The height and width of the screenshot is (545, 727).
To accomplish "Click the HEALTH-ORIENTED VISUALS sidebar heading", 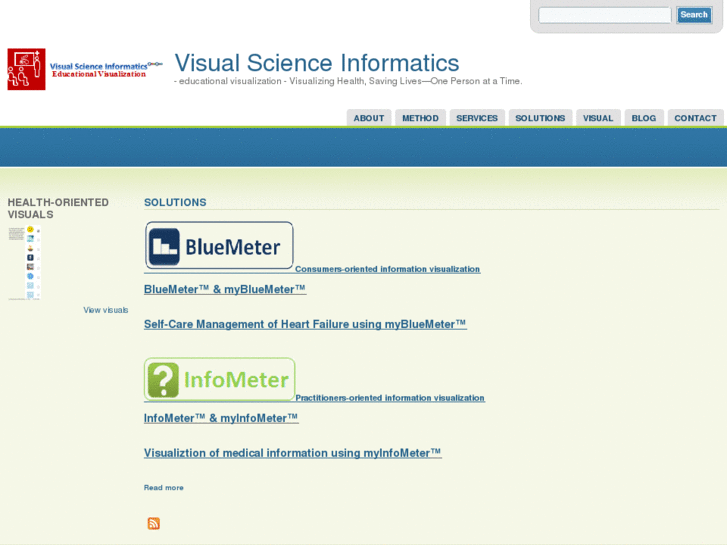I will pyautogui.click(x=58, y=208).
